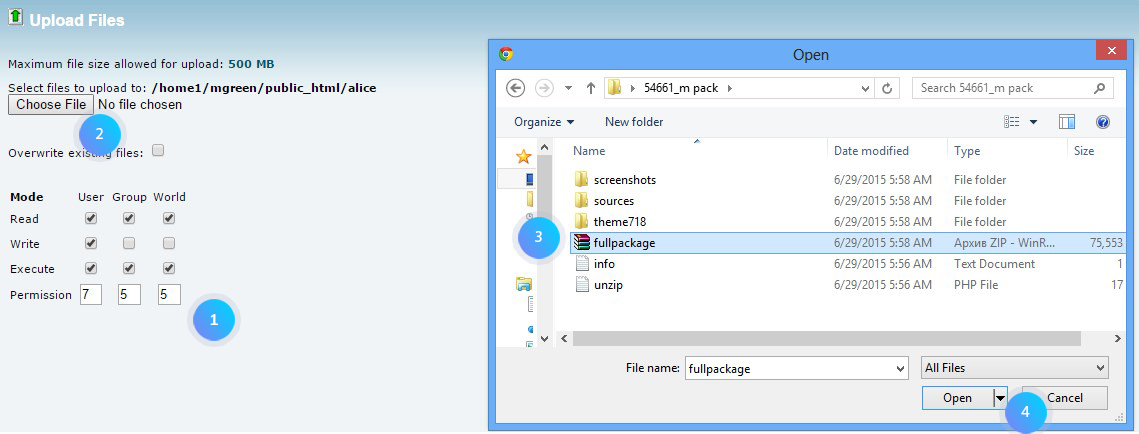Click the Choose File button
Screen dimensions: 1139x434
(x=52, y=105)
